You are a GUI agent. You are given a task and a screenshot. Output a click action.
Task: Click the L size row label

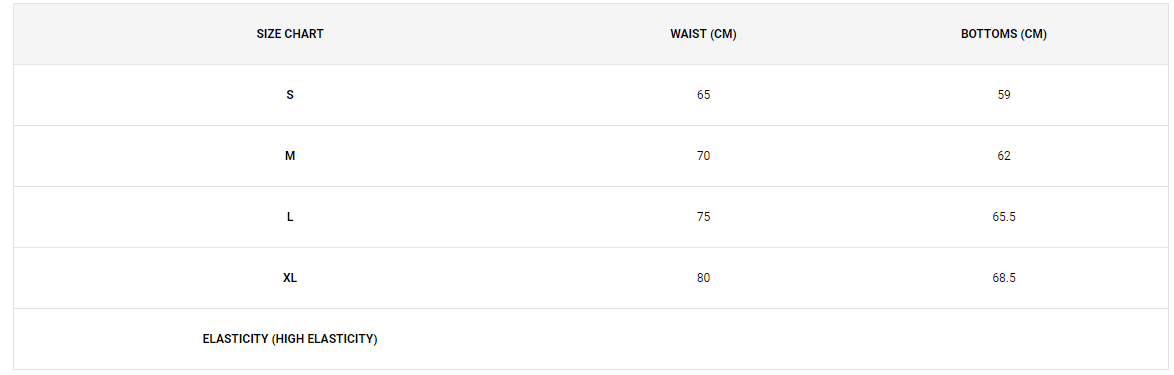coord(290,217)
